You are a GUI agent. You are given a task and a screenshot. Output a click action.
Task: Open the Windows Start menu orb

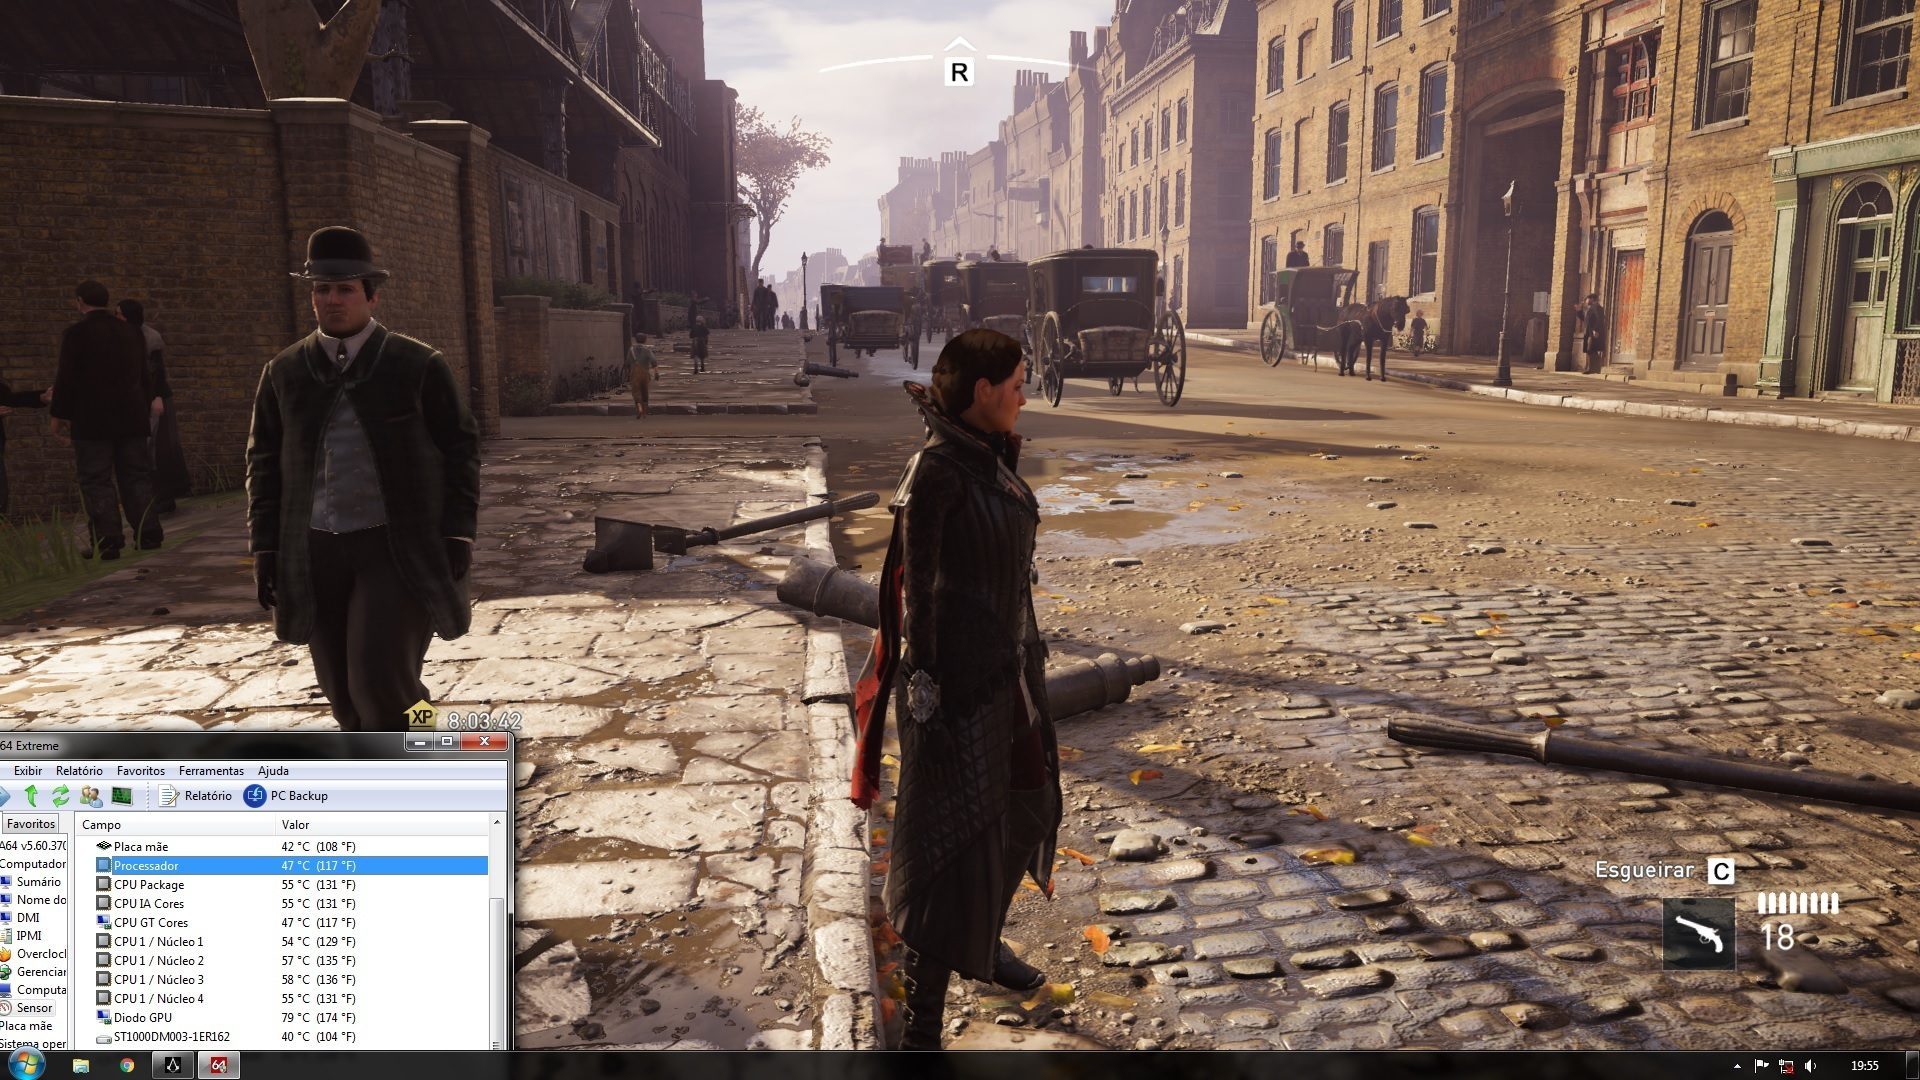point(25,1065)
